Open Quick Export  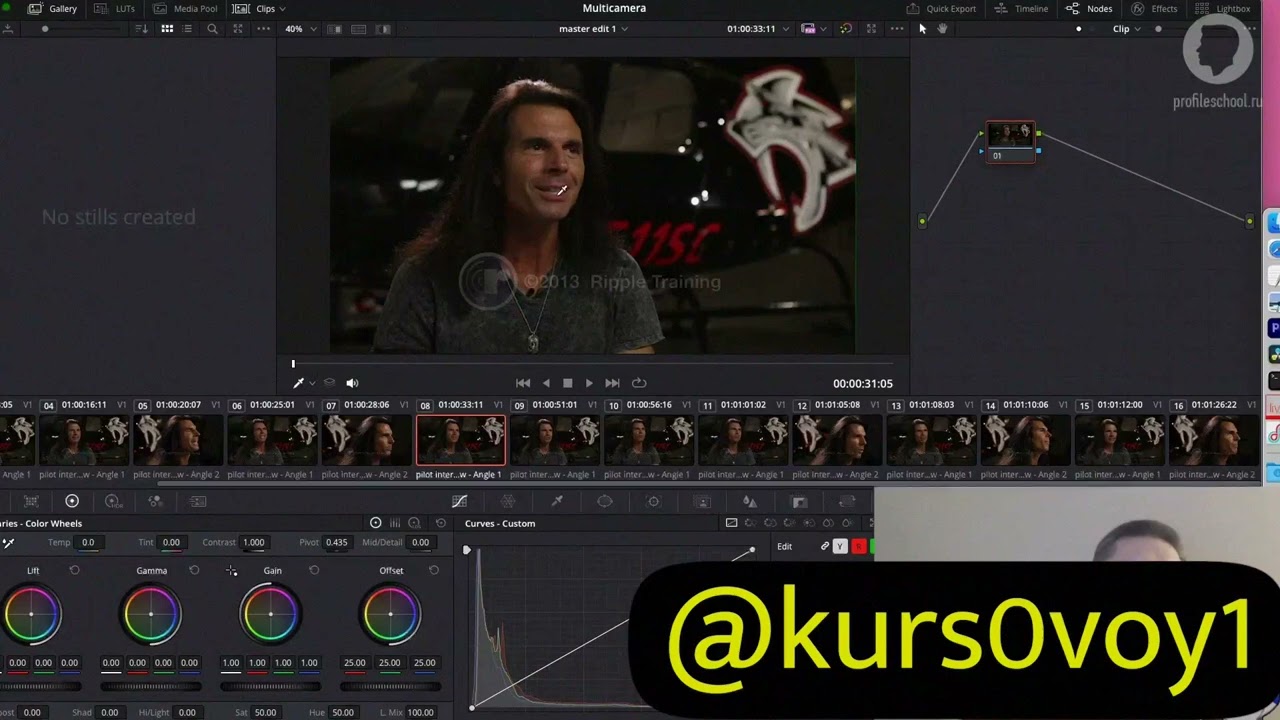(941, 9)
